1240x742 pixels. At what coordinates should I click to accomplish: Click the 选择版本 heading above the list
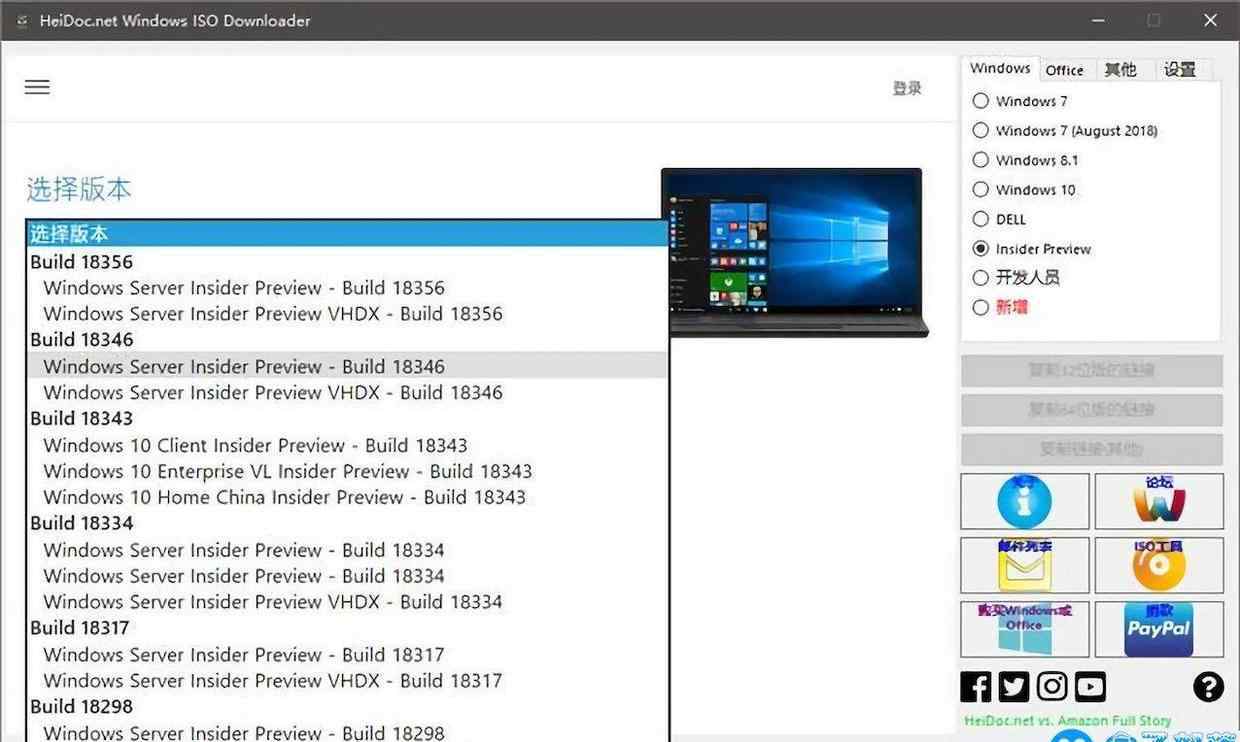[x=79, y=189]
